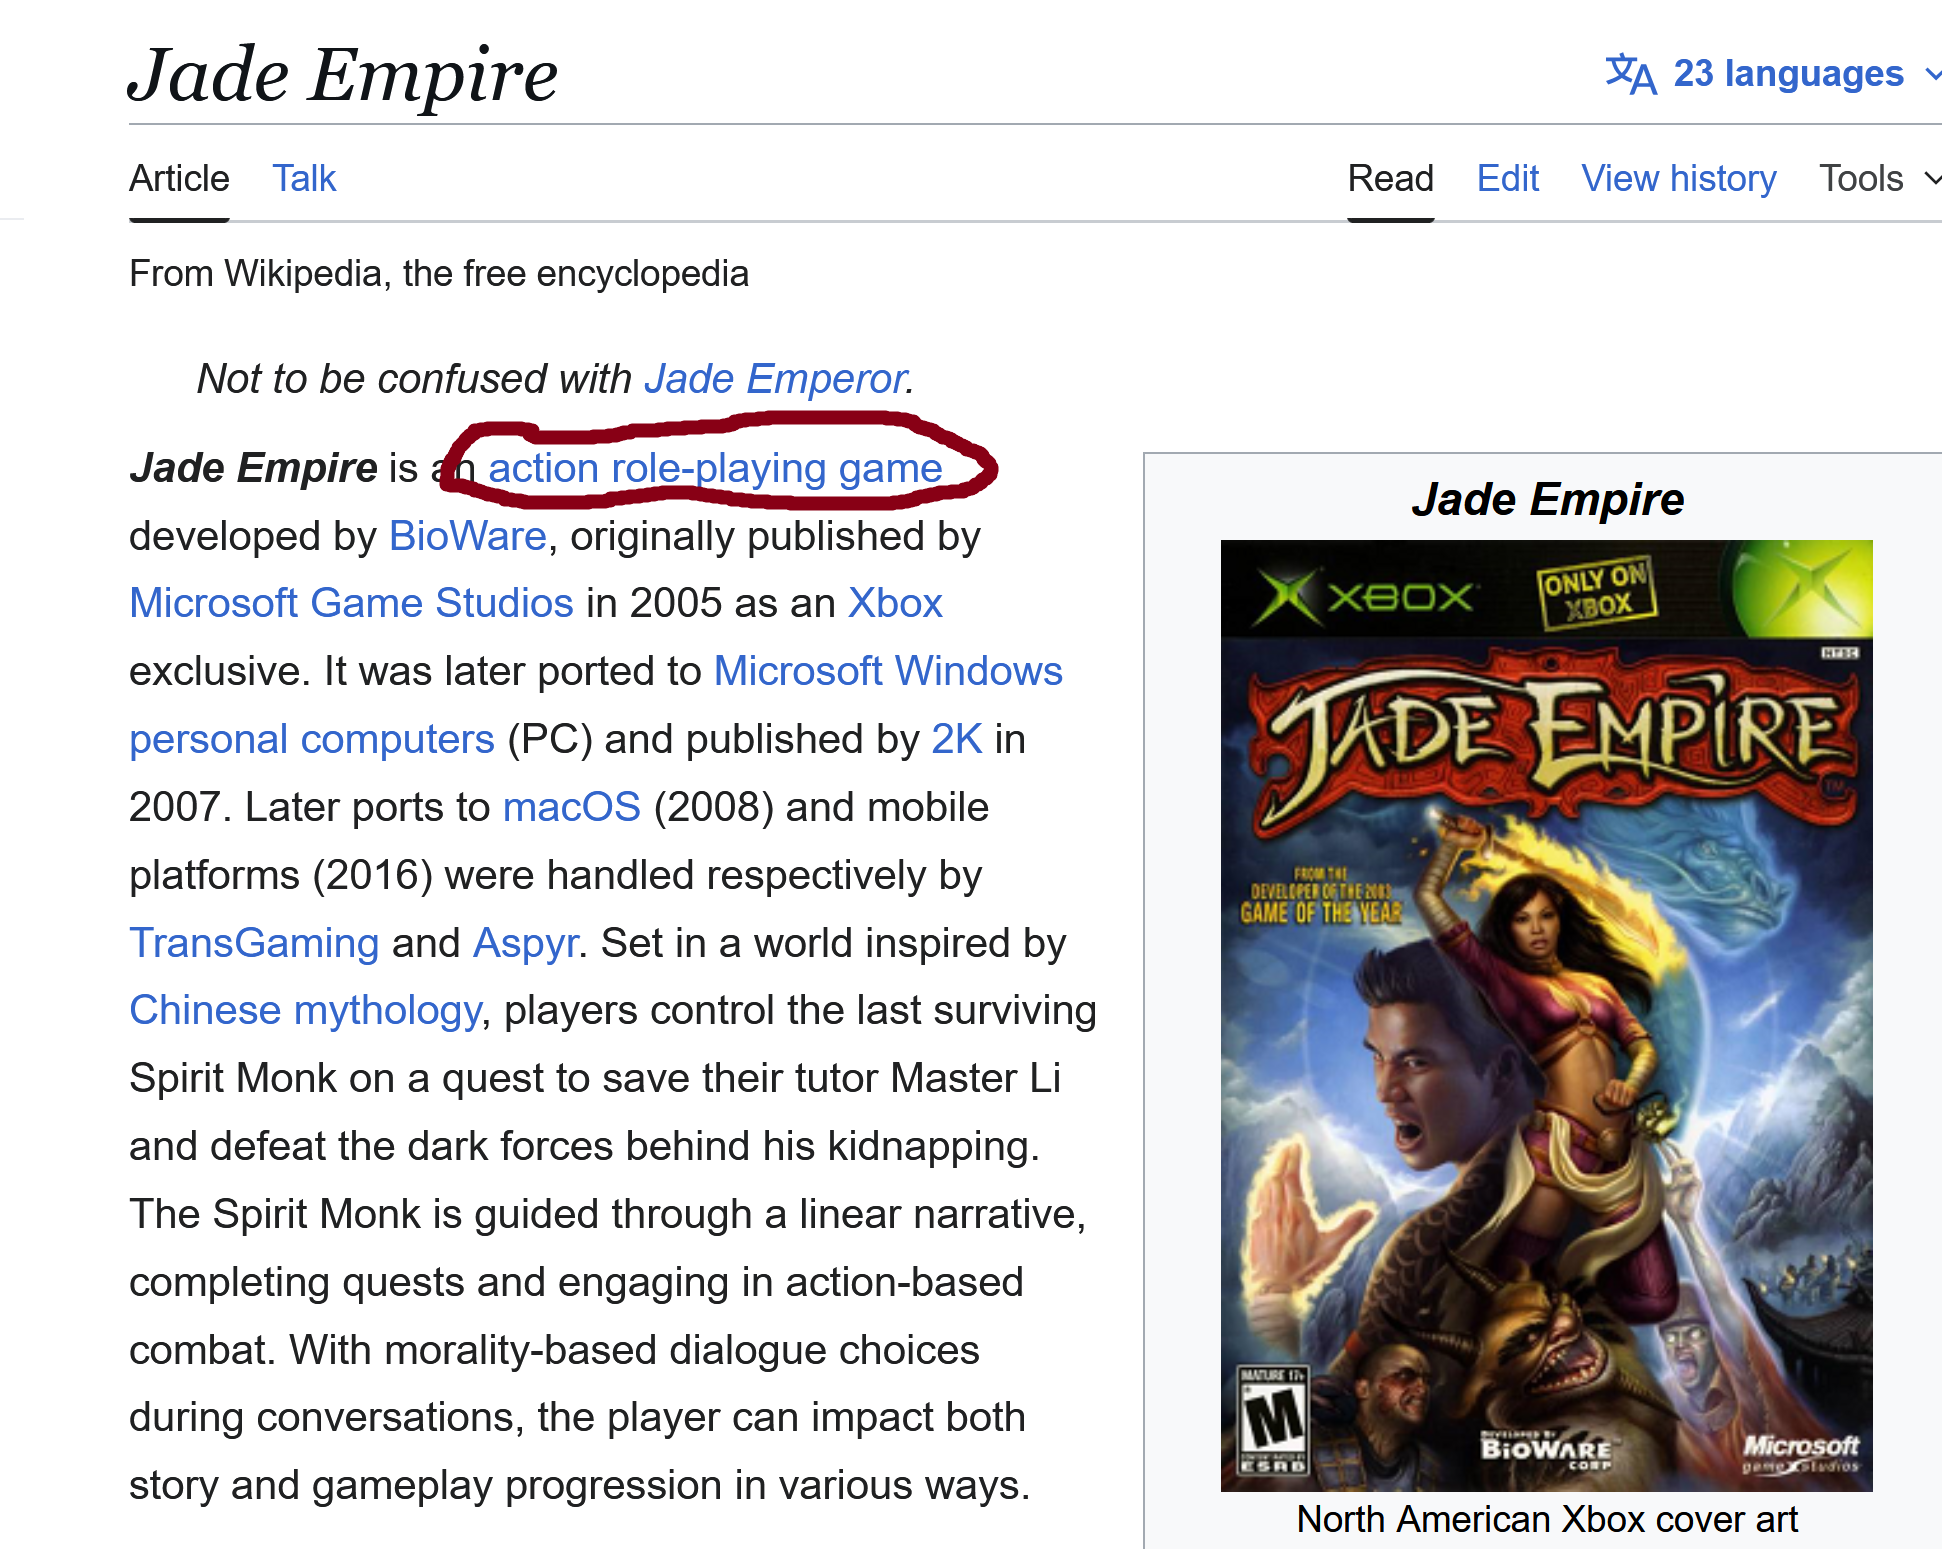Click the TransGaming link
The width and height of the screenshot is (1942, 1549).
[x=254, y=944]
